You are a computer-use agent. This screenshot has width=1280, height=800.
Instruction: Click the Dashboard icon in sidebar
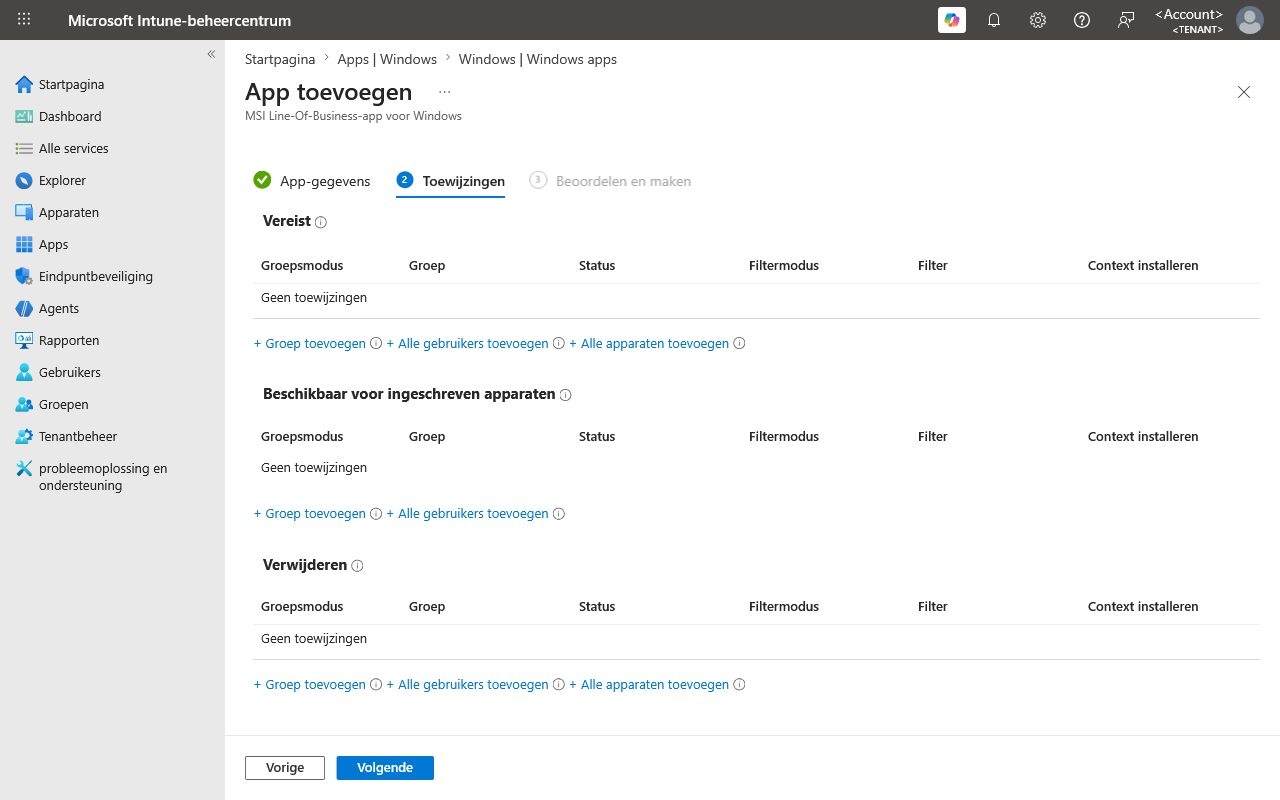click(24, 117)
